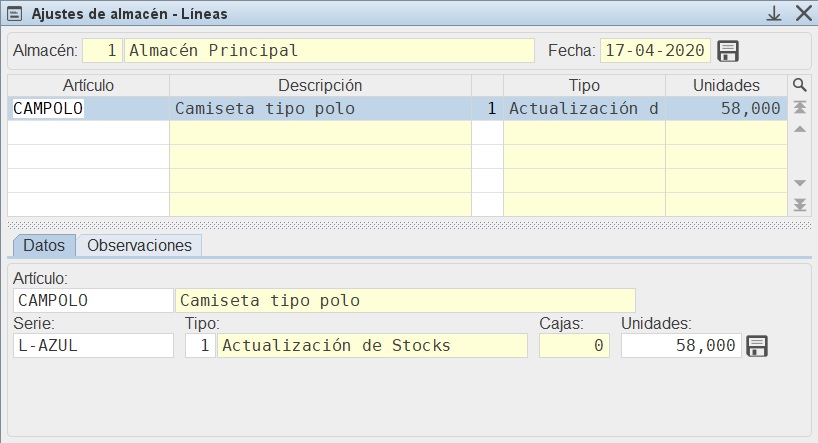Viewport: 818px width, 443px height.
Task: Click the Almacén number field
Action: 102,51
